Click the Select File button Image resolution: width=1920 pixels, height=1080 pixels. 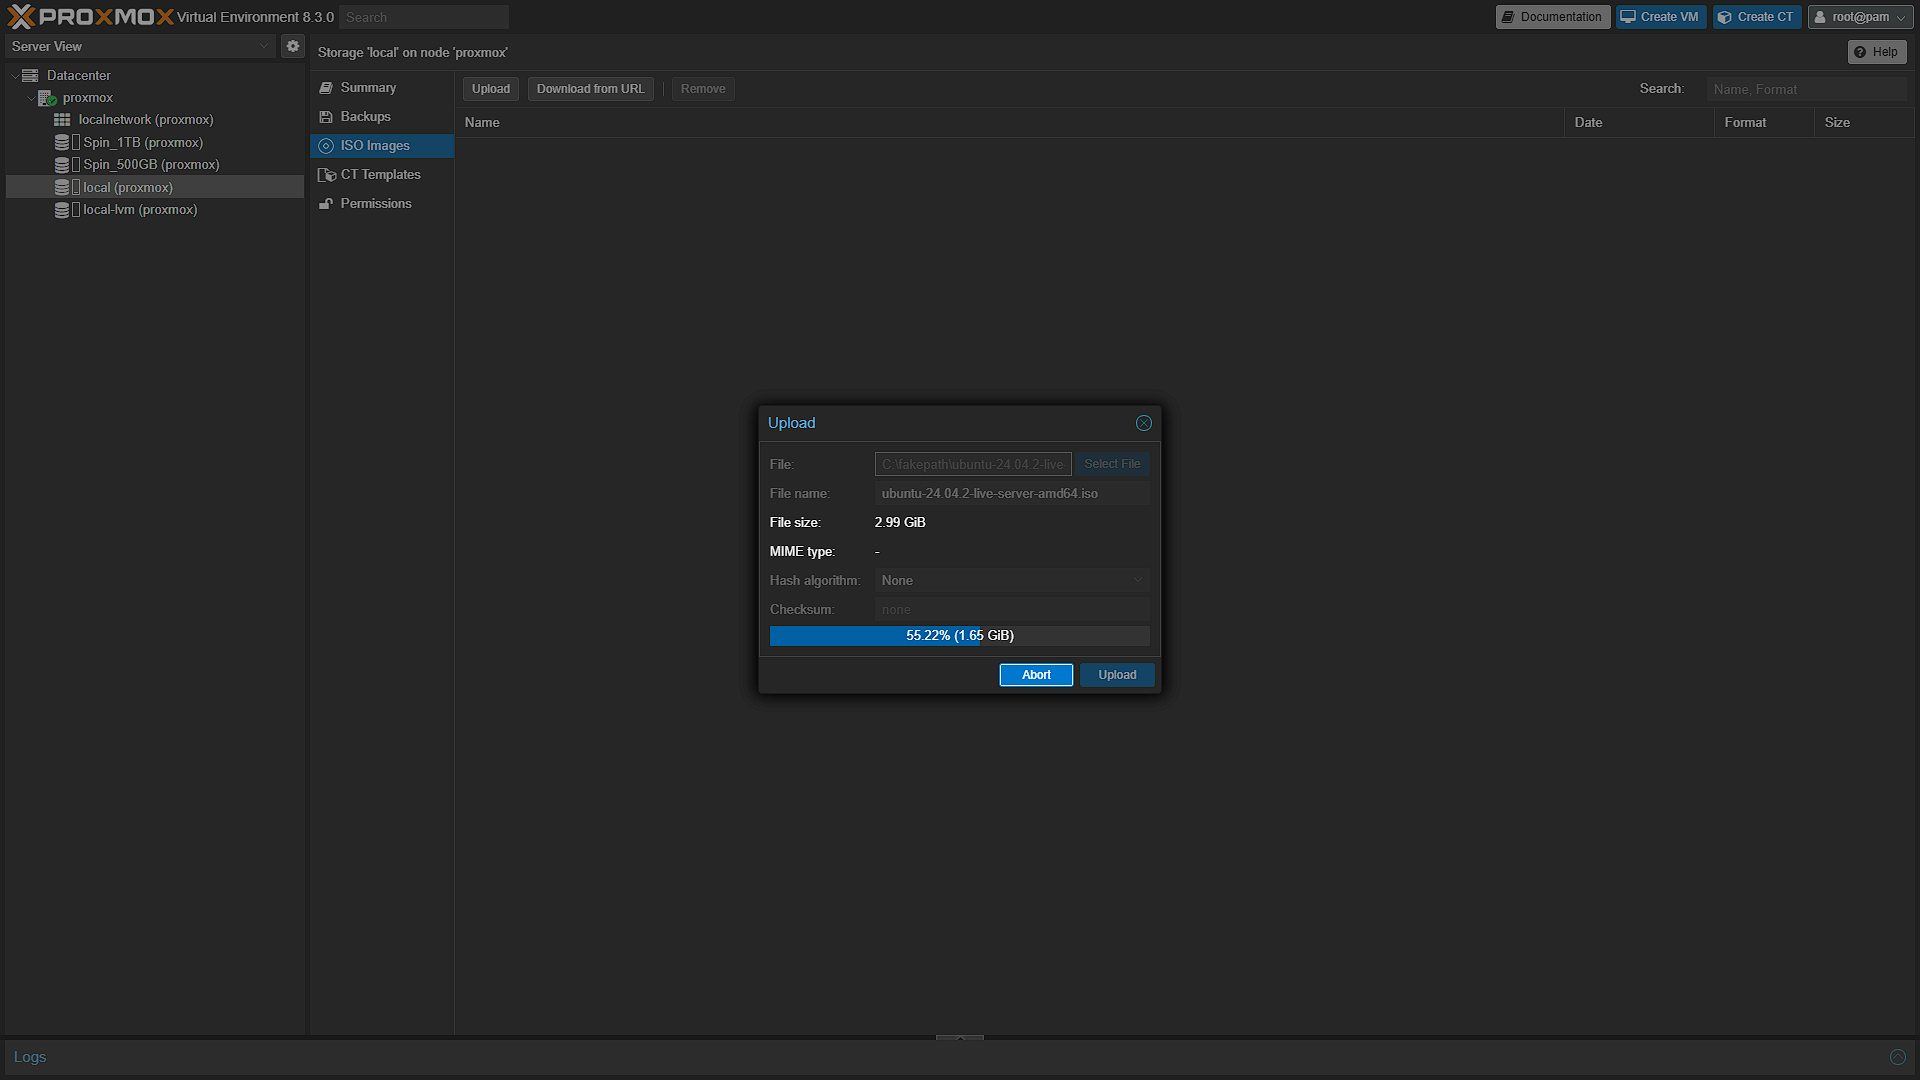[1112, 464]
